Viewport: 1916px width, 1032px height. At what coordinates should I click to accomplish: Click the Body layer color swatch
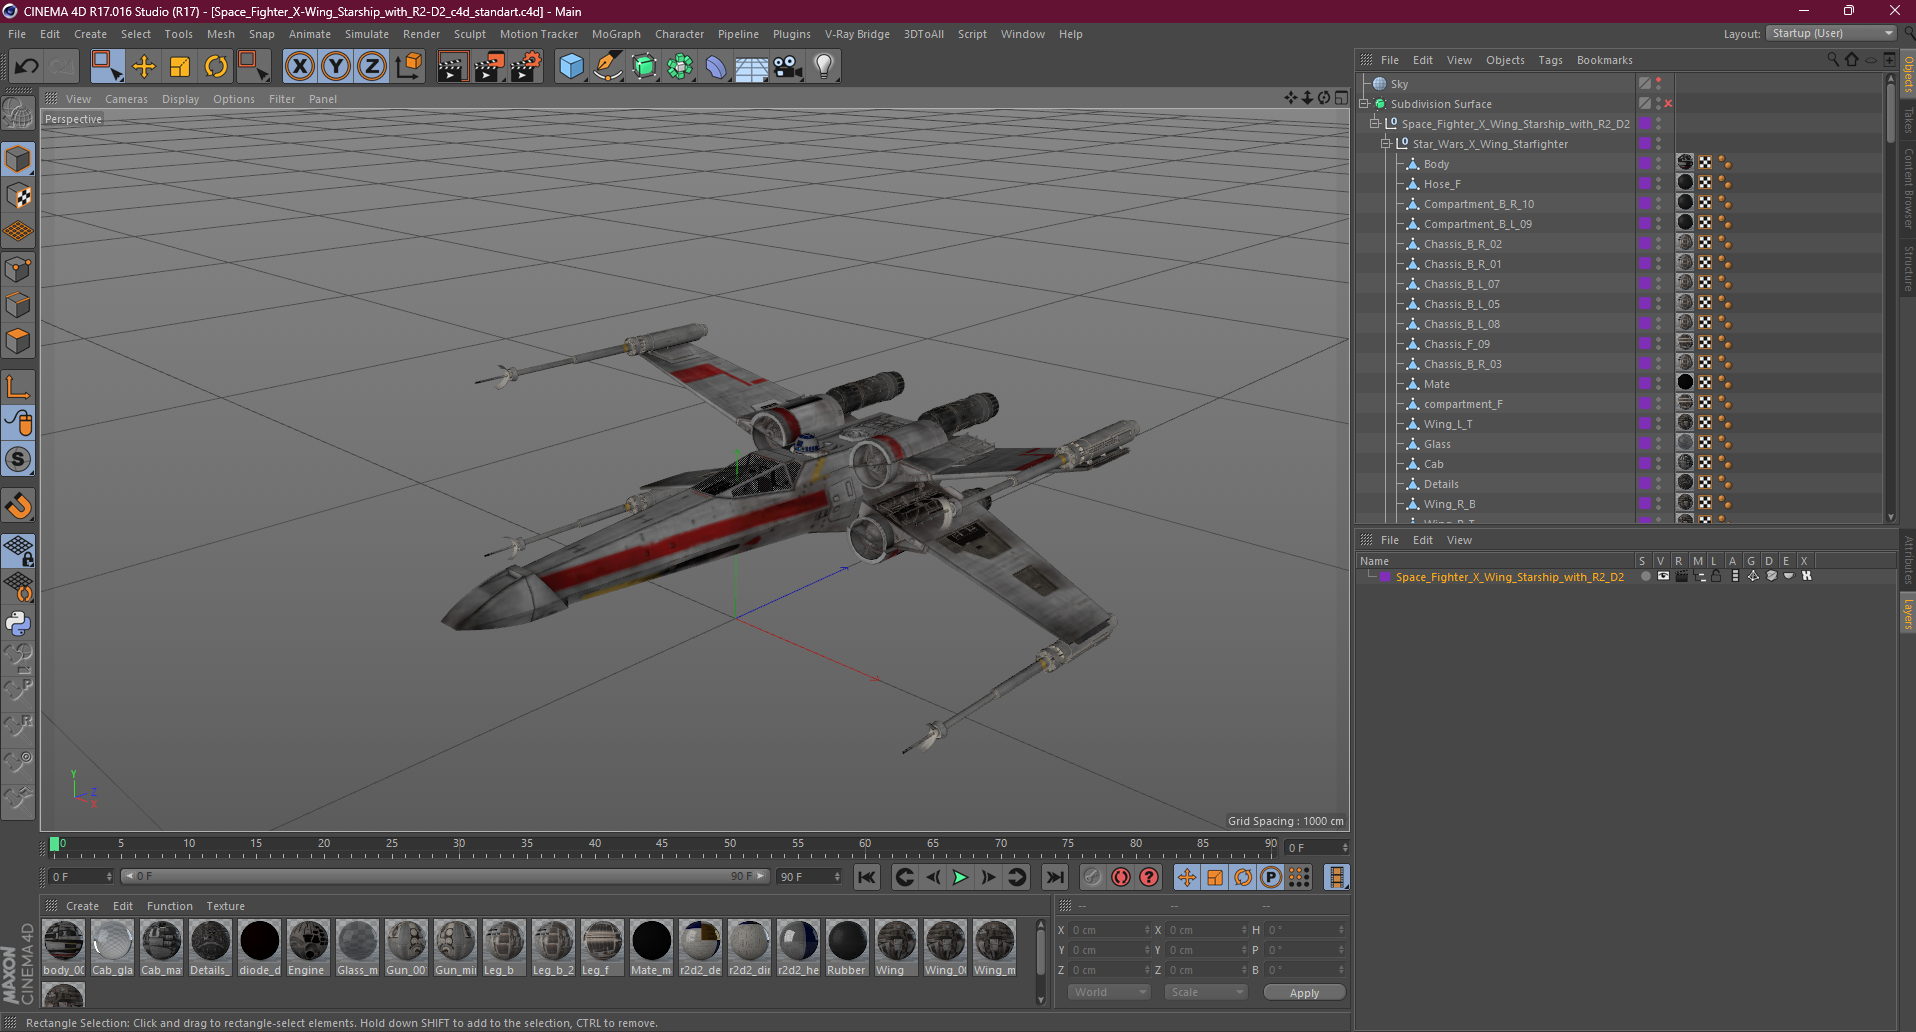click(x=1645, y=164)
